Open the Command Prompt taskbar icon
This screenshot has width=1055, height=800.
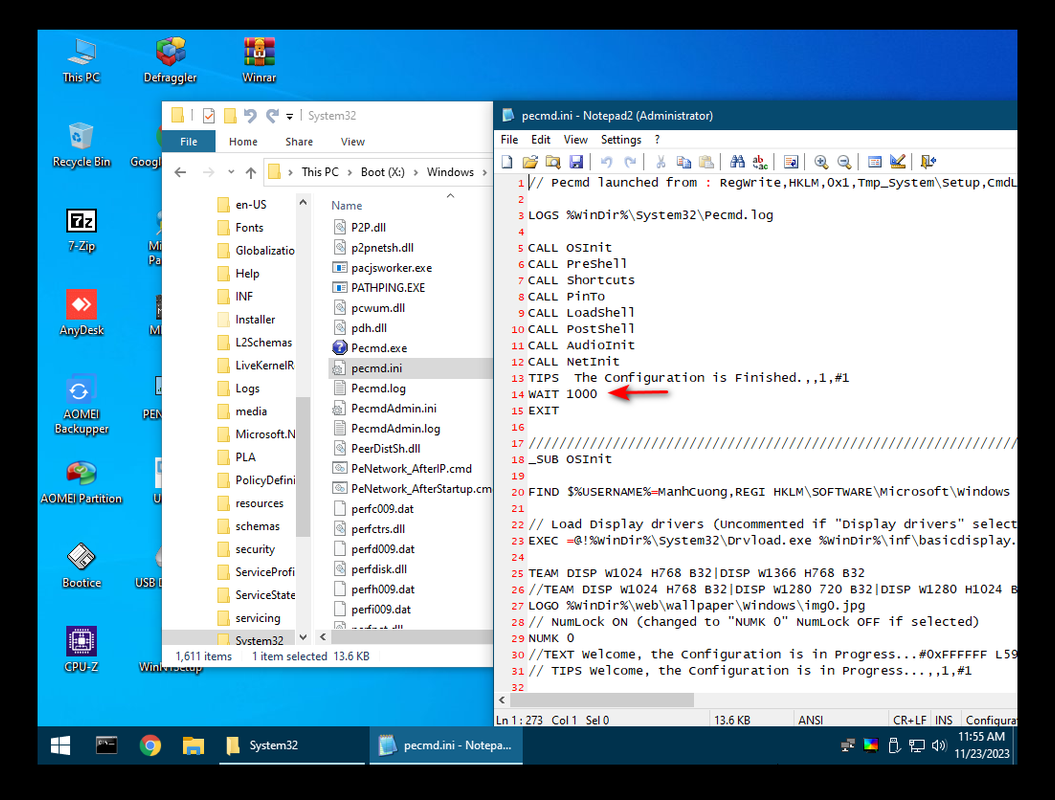[x=106, y=746]
